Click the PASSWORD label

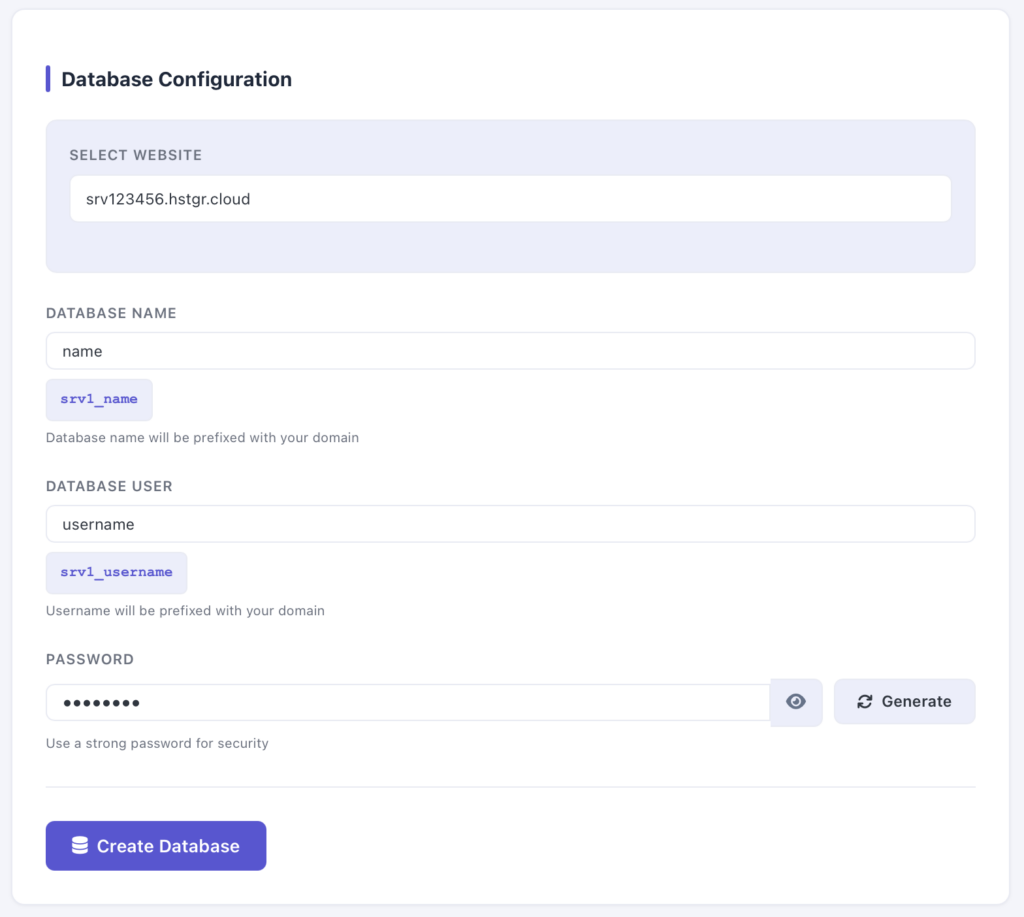click(x=89, y=659)
